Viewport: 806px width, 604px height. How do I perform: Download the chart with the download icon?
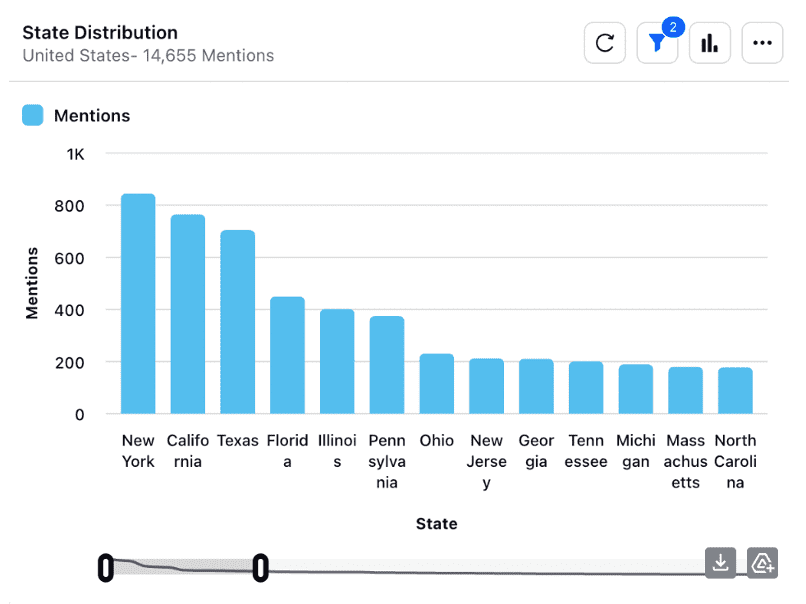[x=720, y=563]
